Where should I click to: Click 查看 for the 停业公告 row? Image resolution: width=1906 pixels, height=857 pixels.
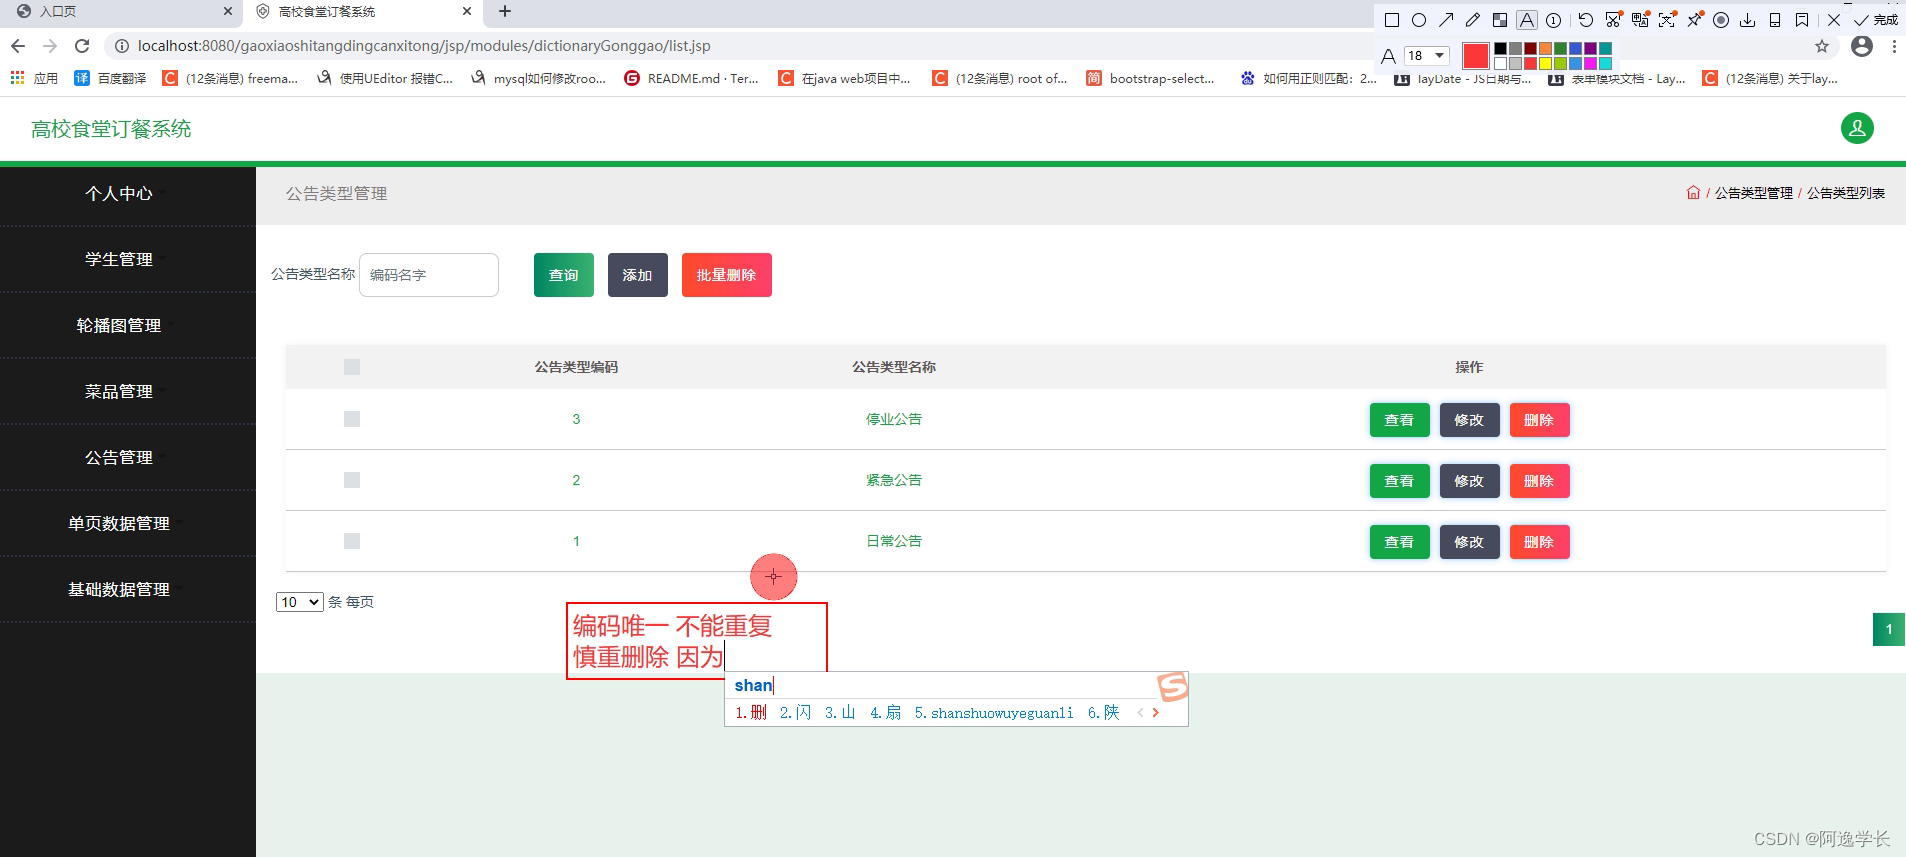tap(1400, 420)
